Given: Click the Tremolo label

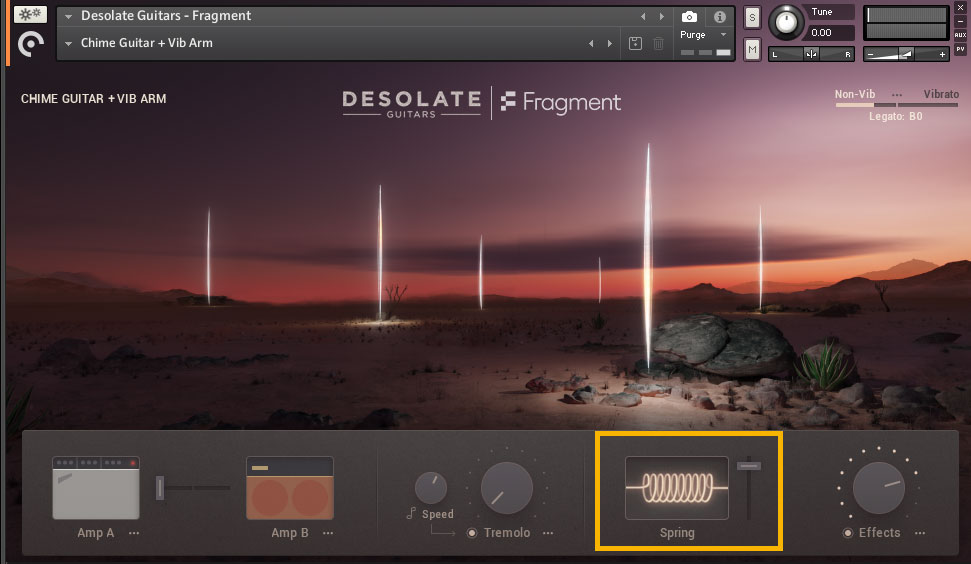Looking at the screenshot, I should coord(507,533).
